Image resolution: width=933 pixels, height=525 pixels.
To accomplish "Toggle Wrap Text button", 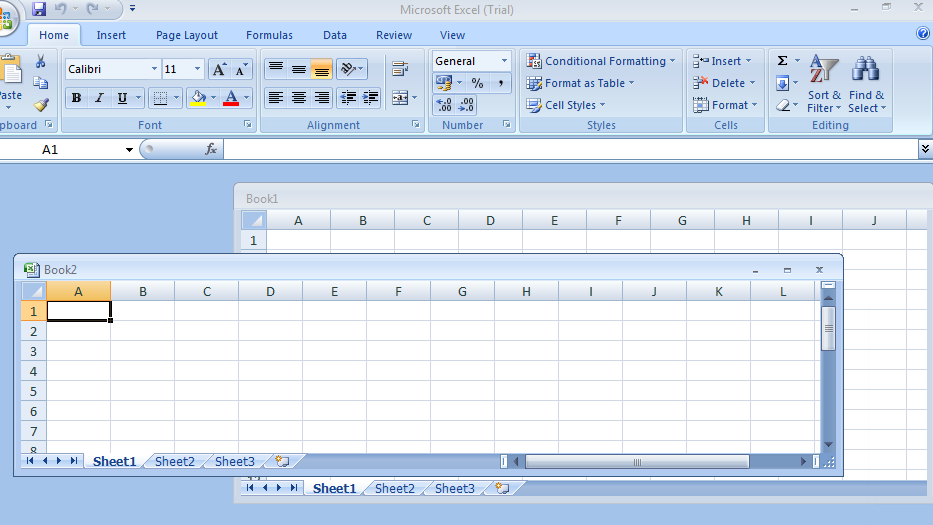I will [x=400, y=70].
